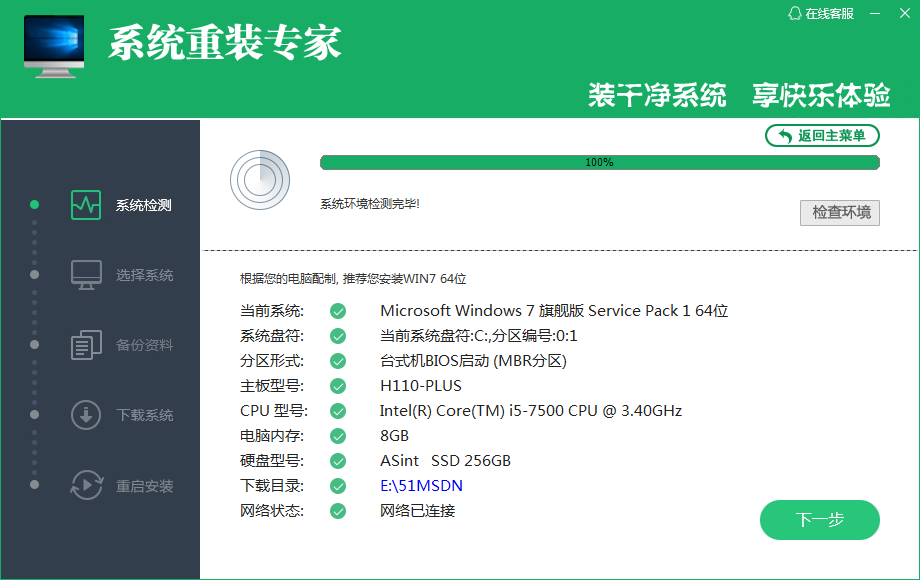Click the green checkmark beside 主板型号
Image resolution: width=920 pixels, height=580 pixels.
point(338,386)
